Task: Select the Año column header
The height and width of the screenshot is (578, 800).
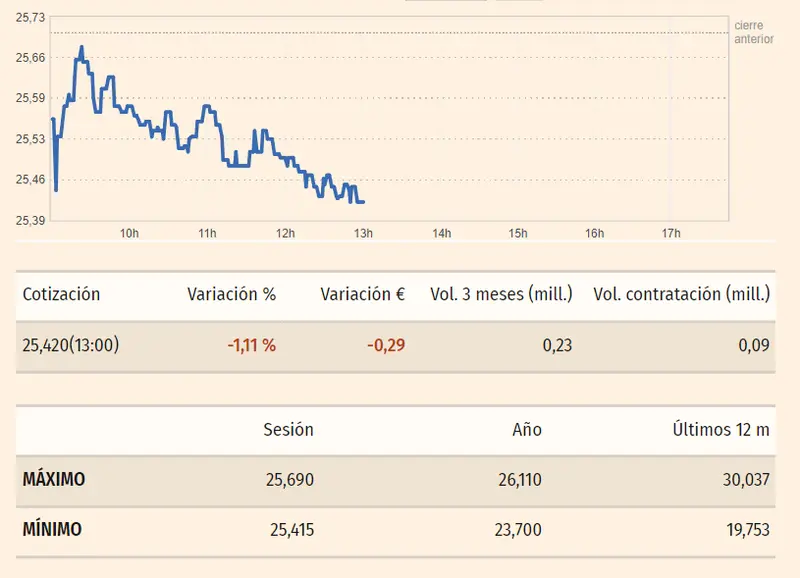Action: pyautogui.click(x=527, y=430)
